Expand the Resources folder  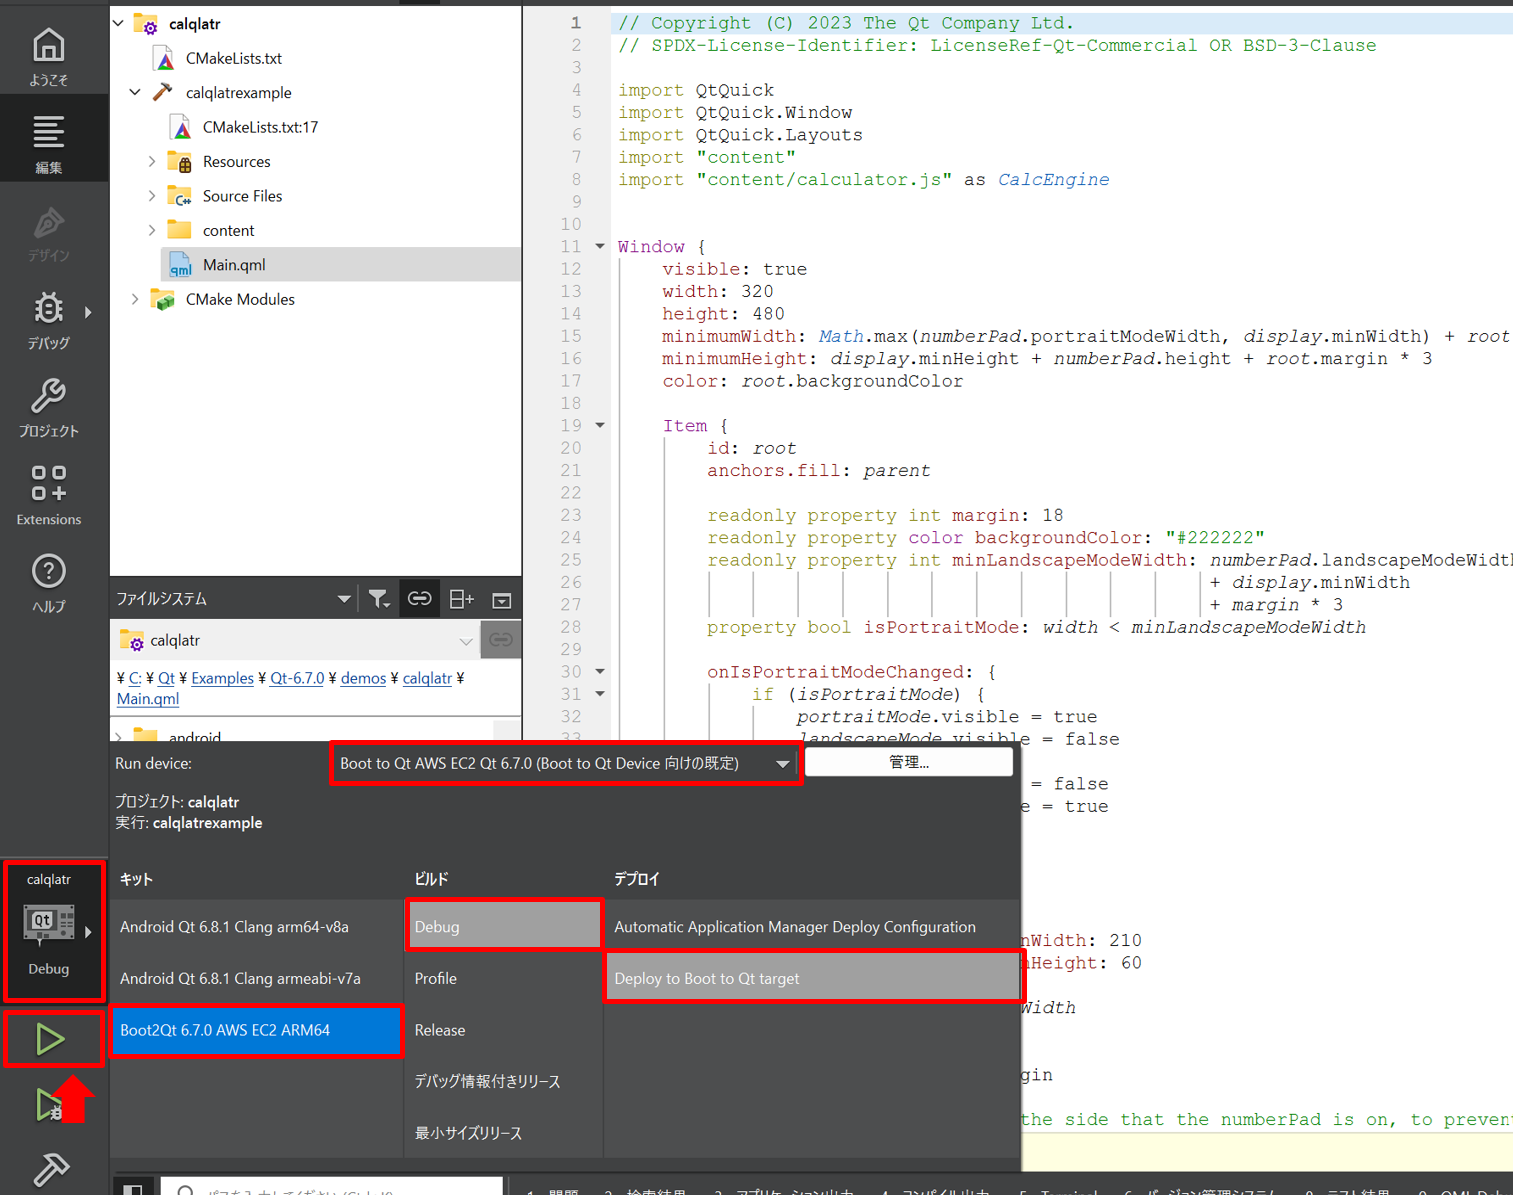[x=152, y=161]
